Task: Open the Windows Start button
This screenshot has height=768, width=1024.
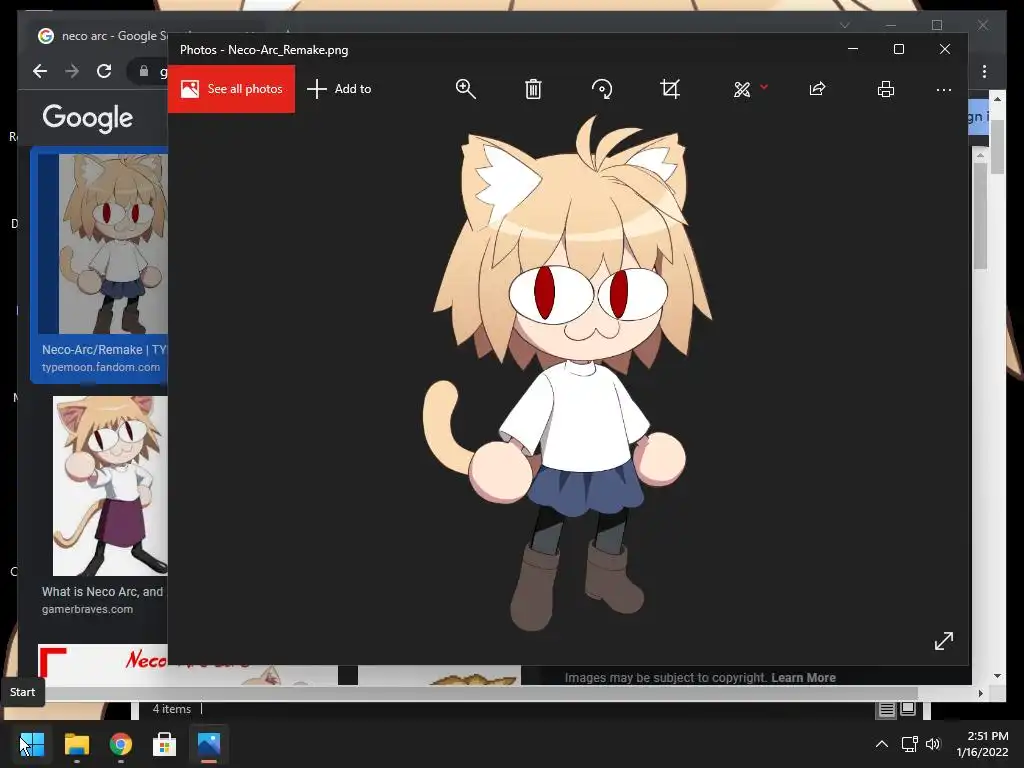Action: pyautogui.click(x=31, y=744)
